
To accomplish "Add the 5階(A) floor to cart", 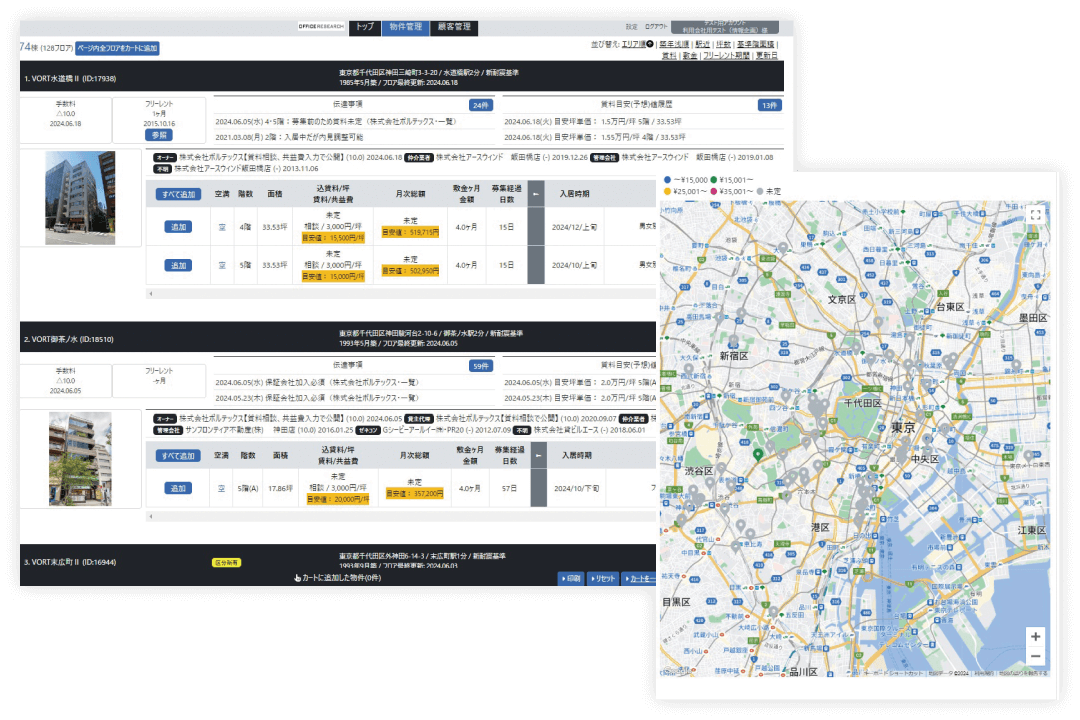I will (x=178, y=488).
